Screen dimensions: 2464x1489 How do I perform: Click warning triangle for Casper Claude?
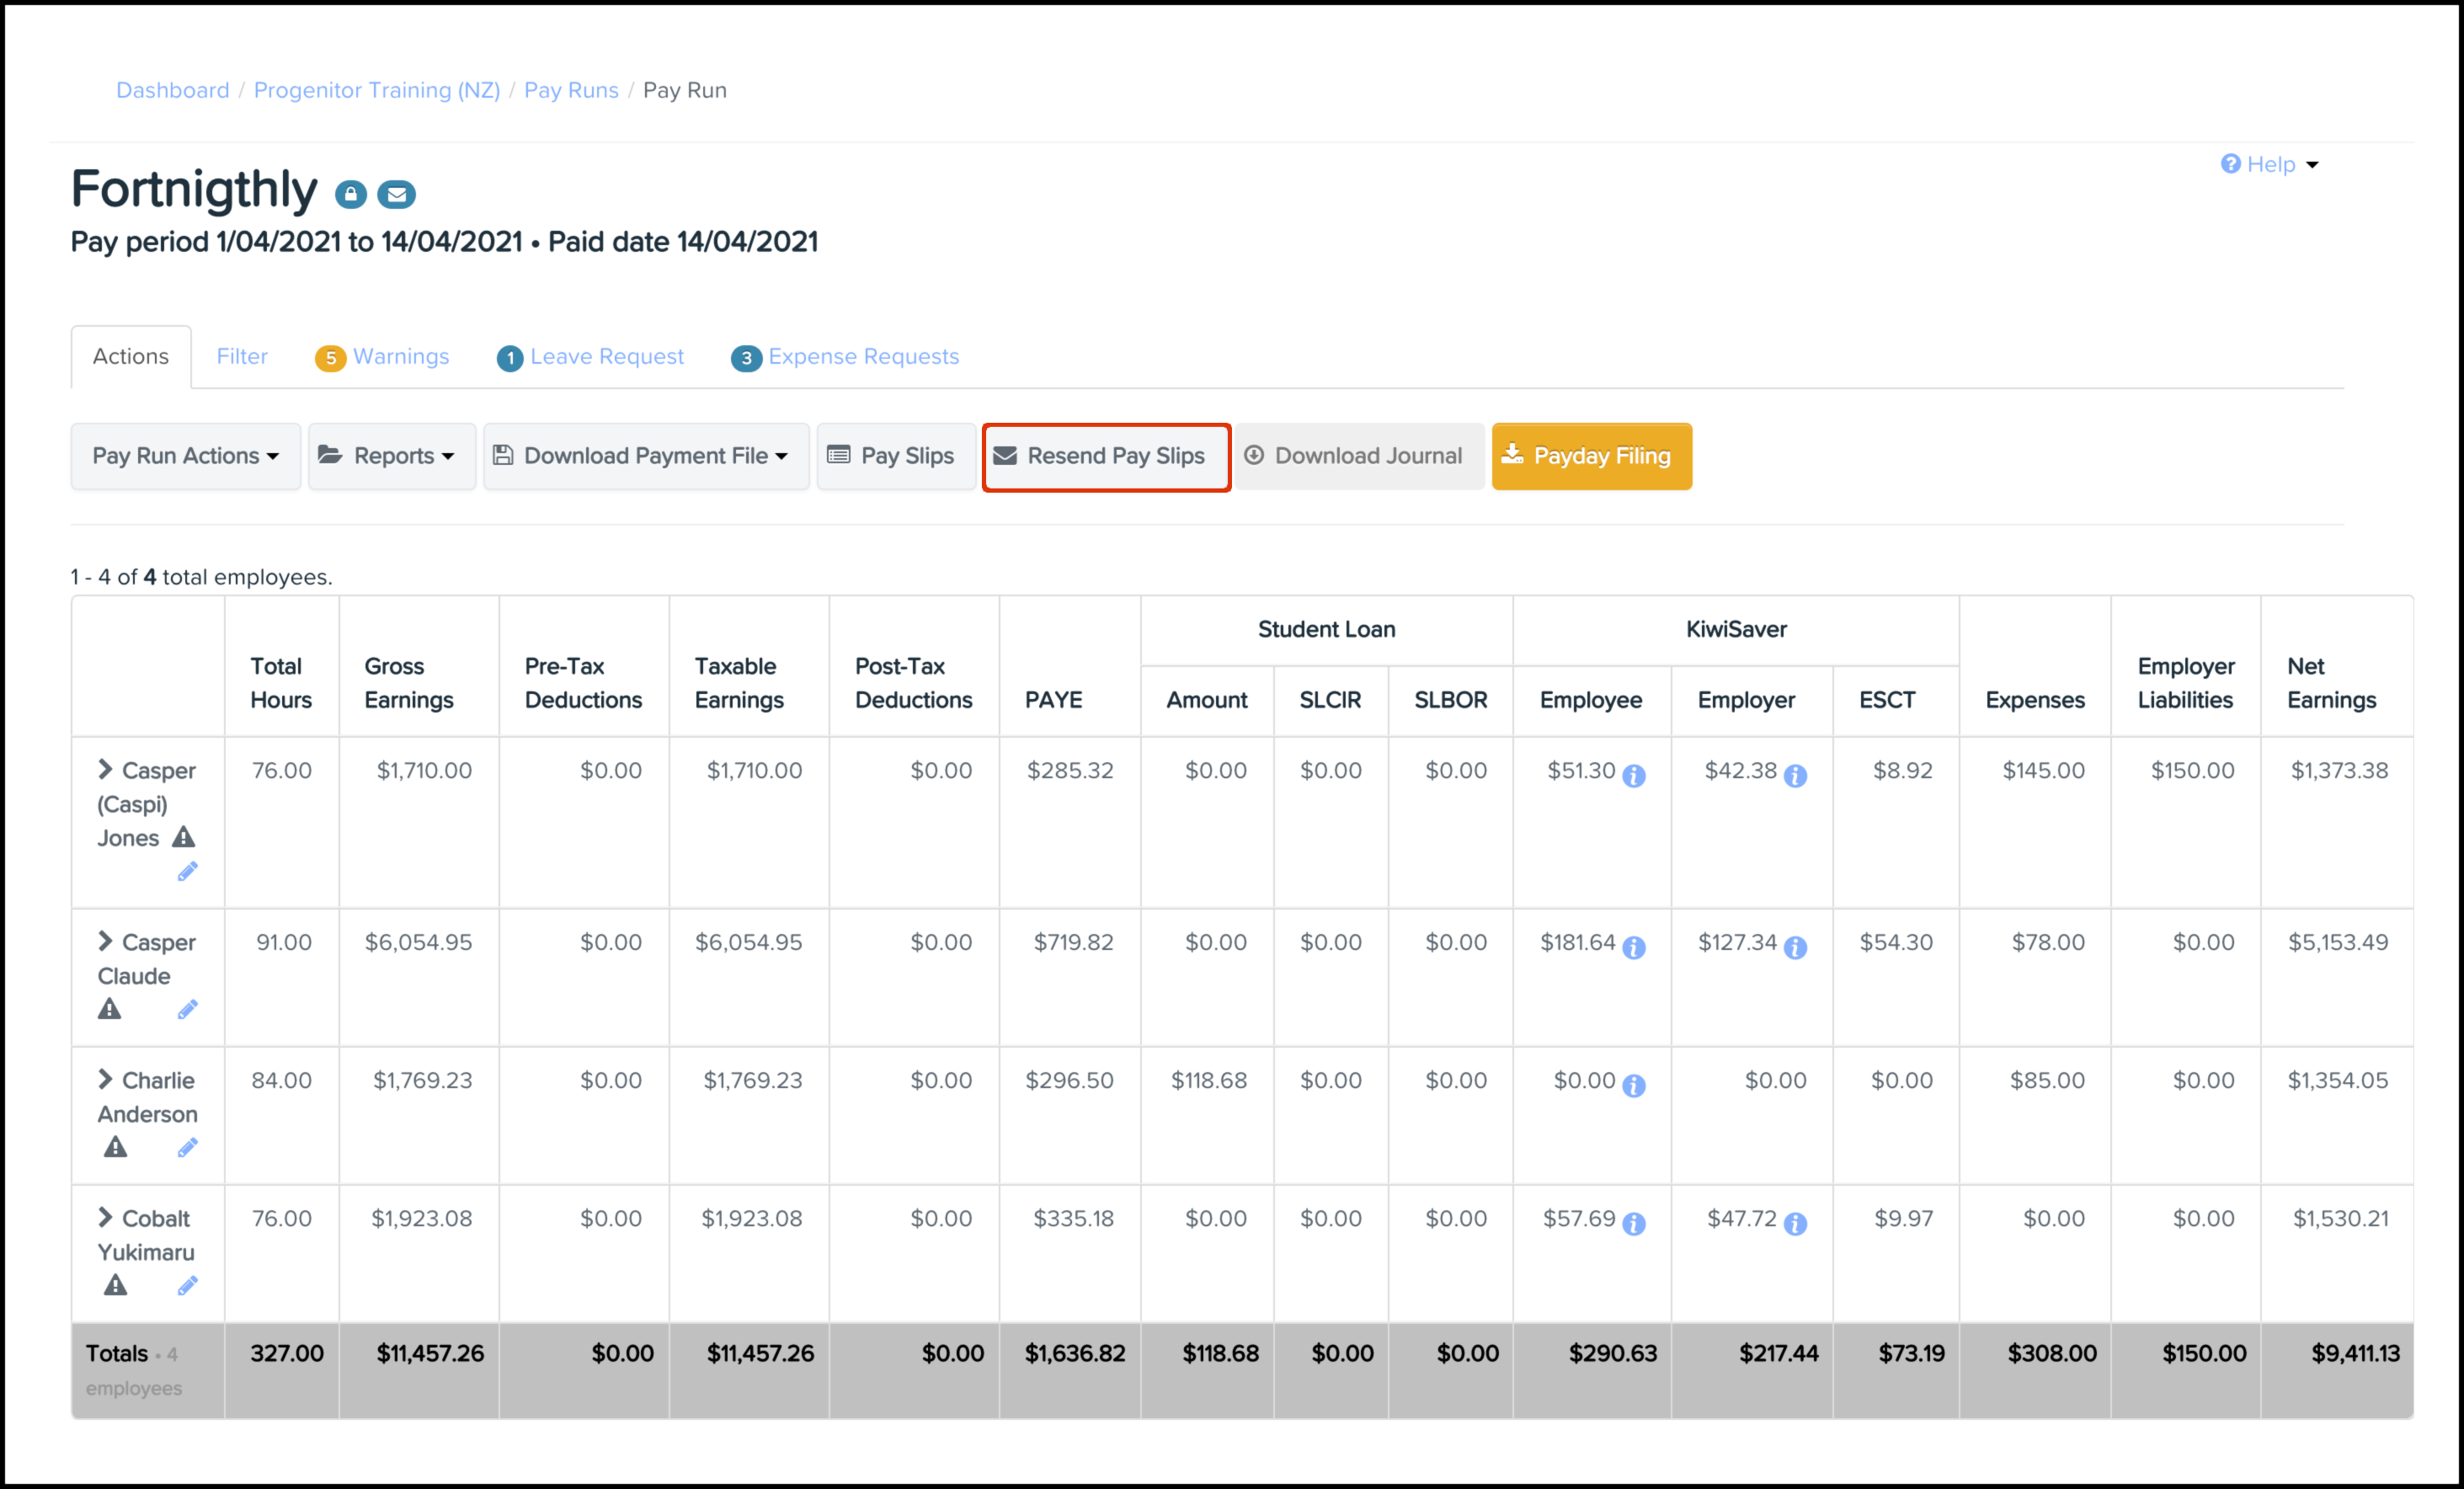pyautogui.click(x=110, y=1009)
